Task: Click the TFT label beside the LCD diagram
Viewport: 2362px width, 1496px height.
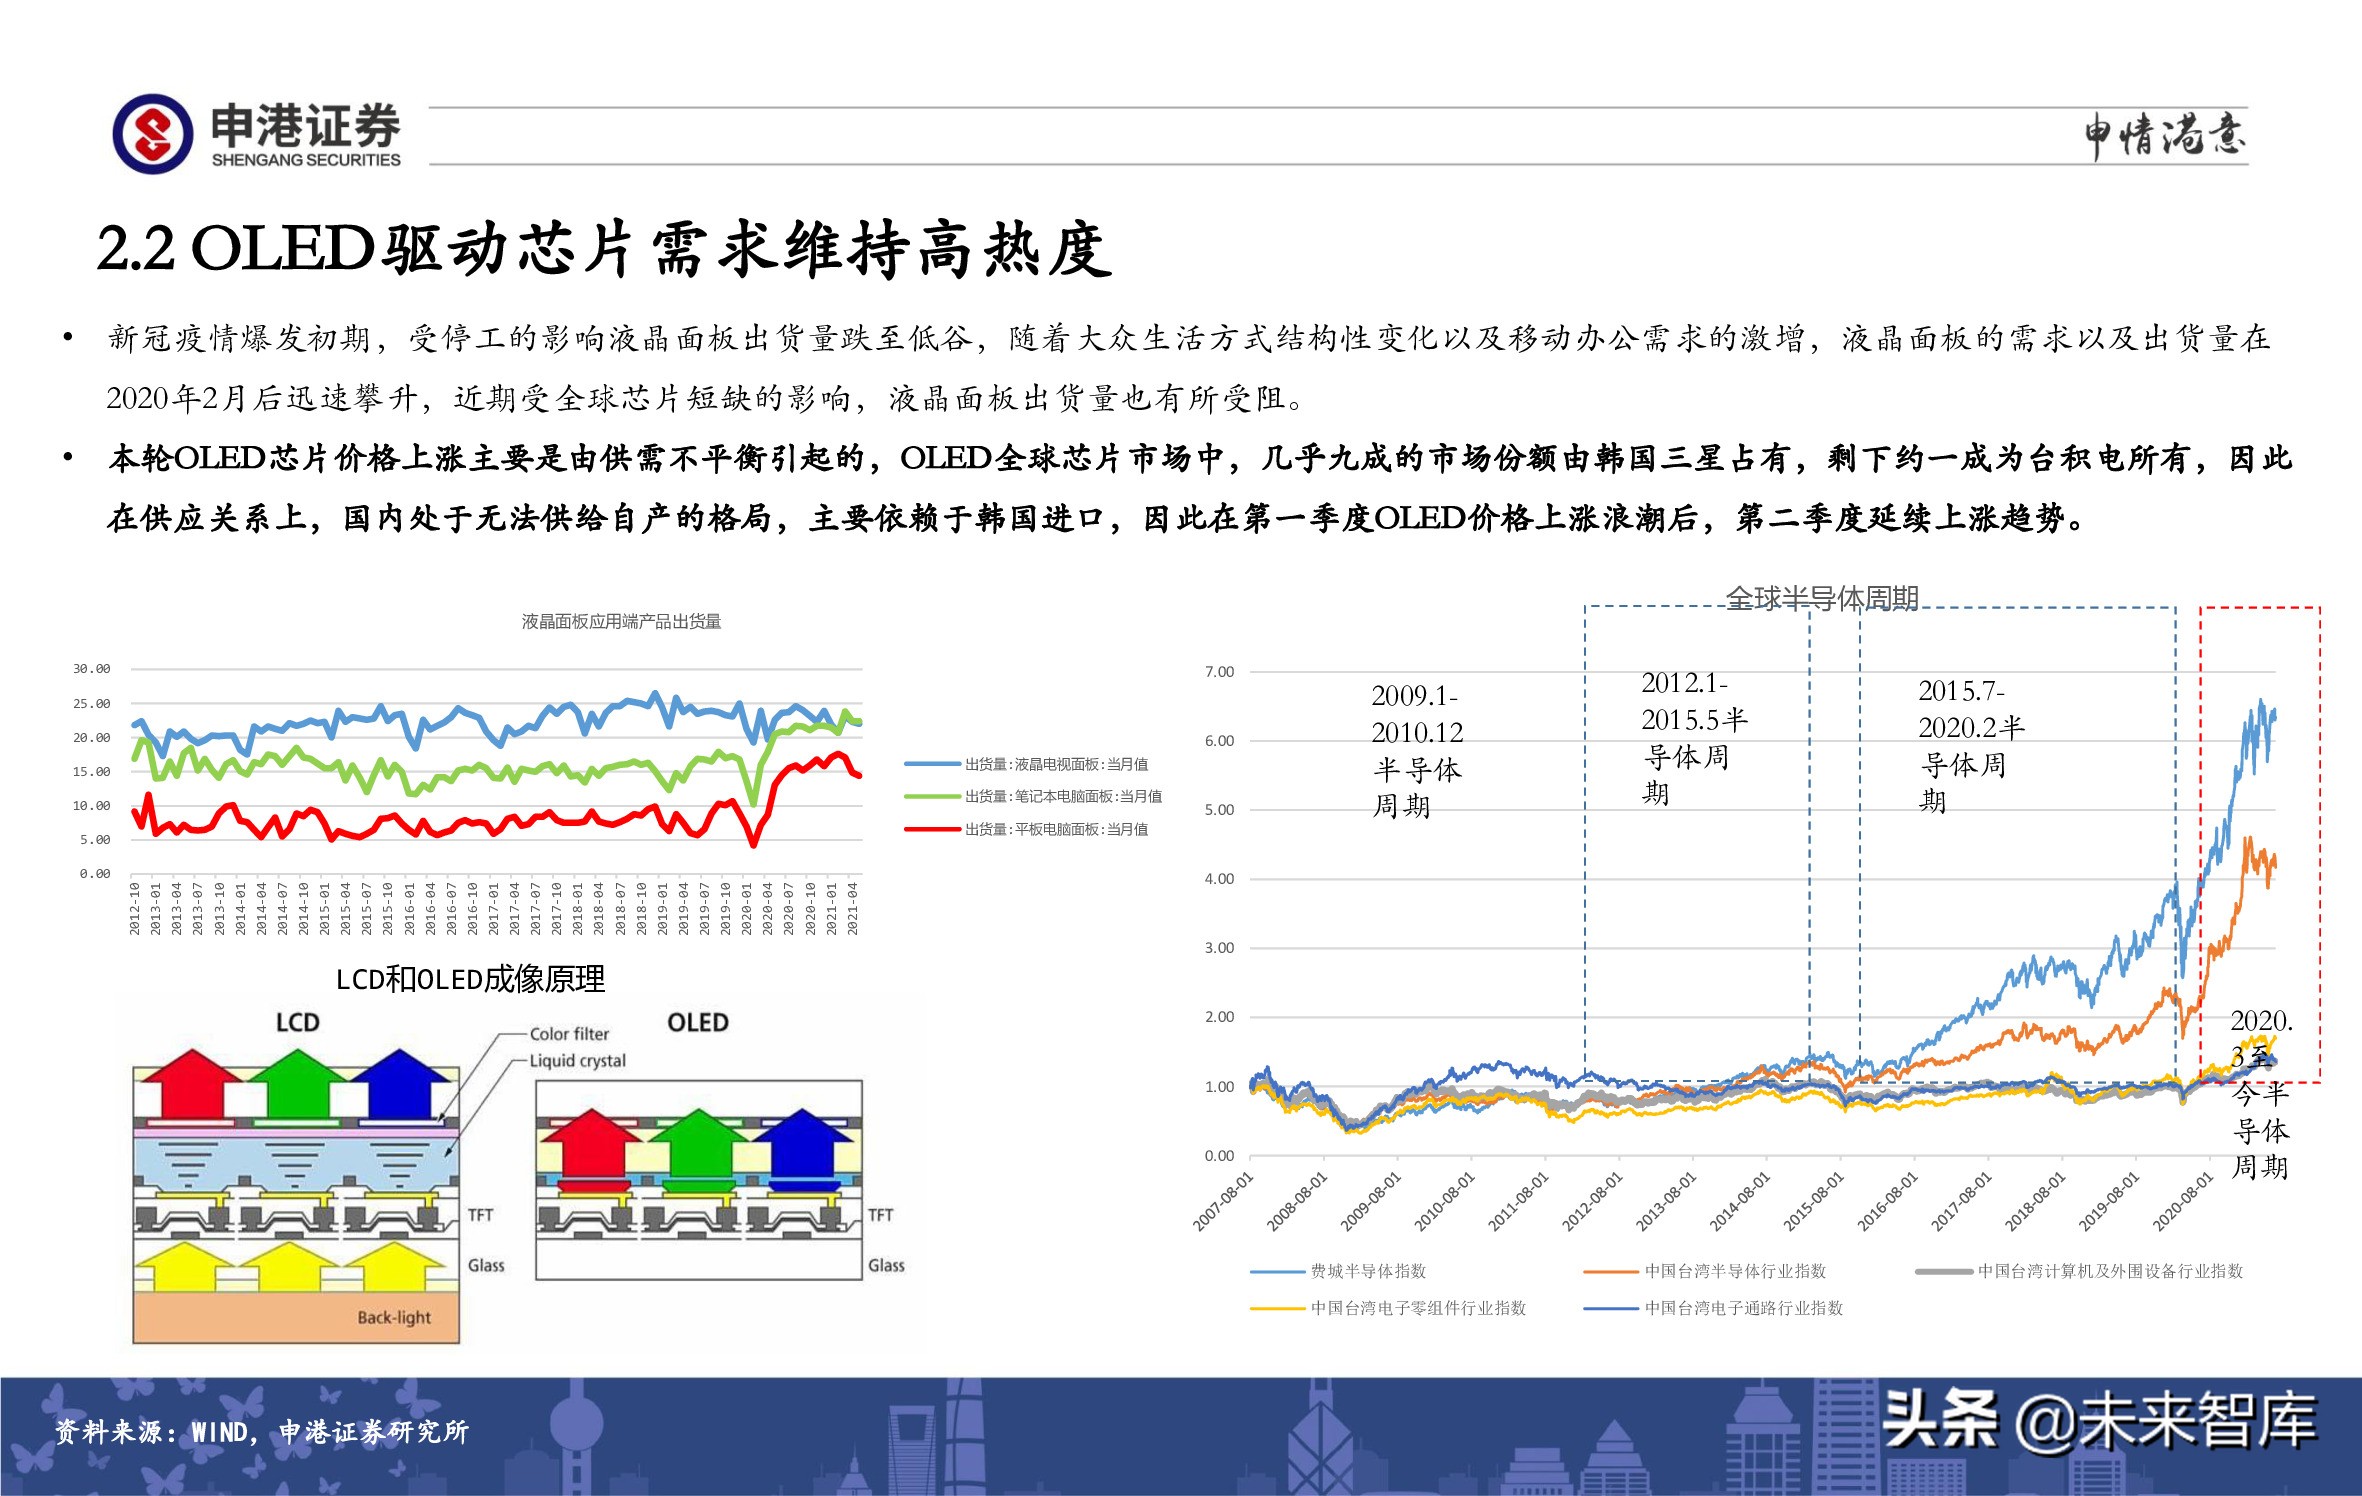Action: (480, 1214)
